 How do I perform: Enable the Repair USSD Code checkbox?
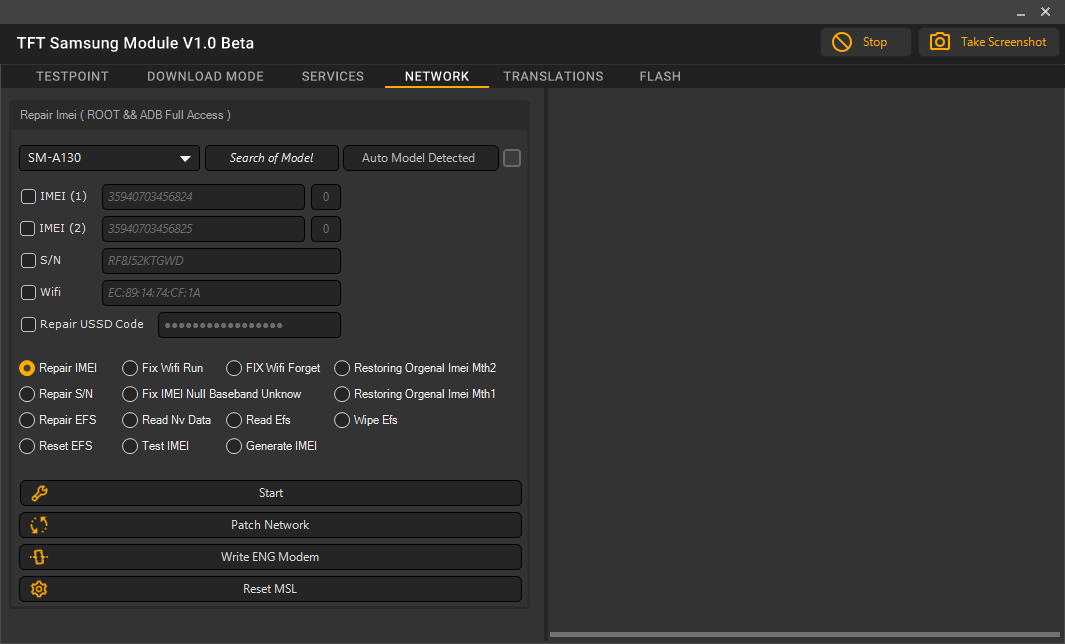coord(28,324)
